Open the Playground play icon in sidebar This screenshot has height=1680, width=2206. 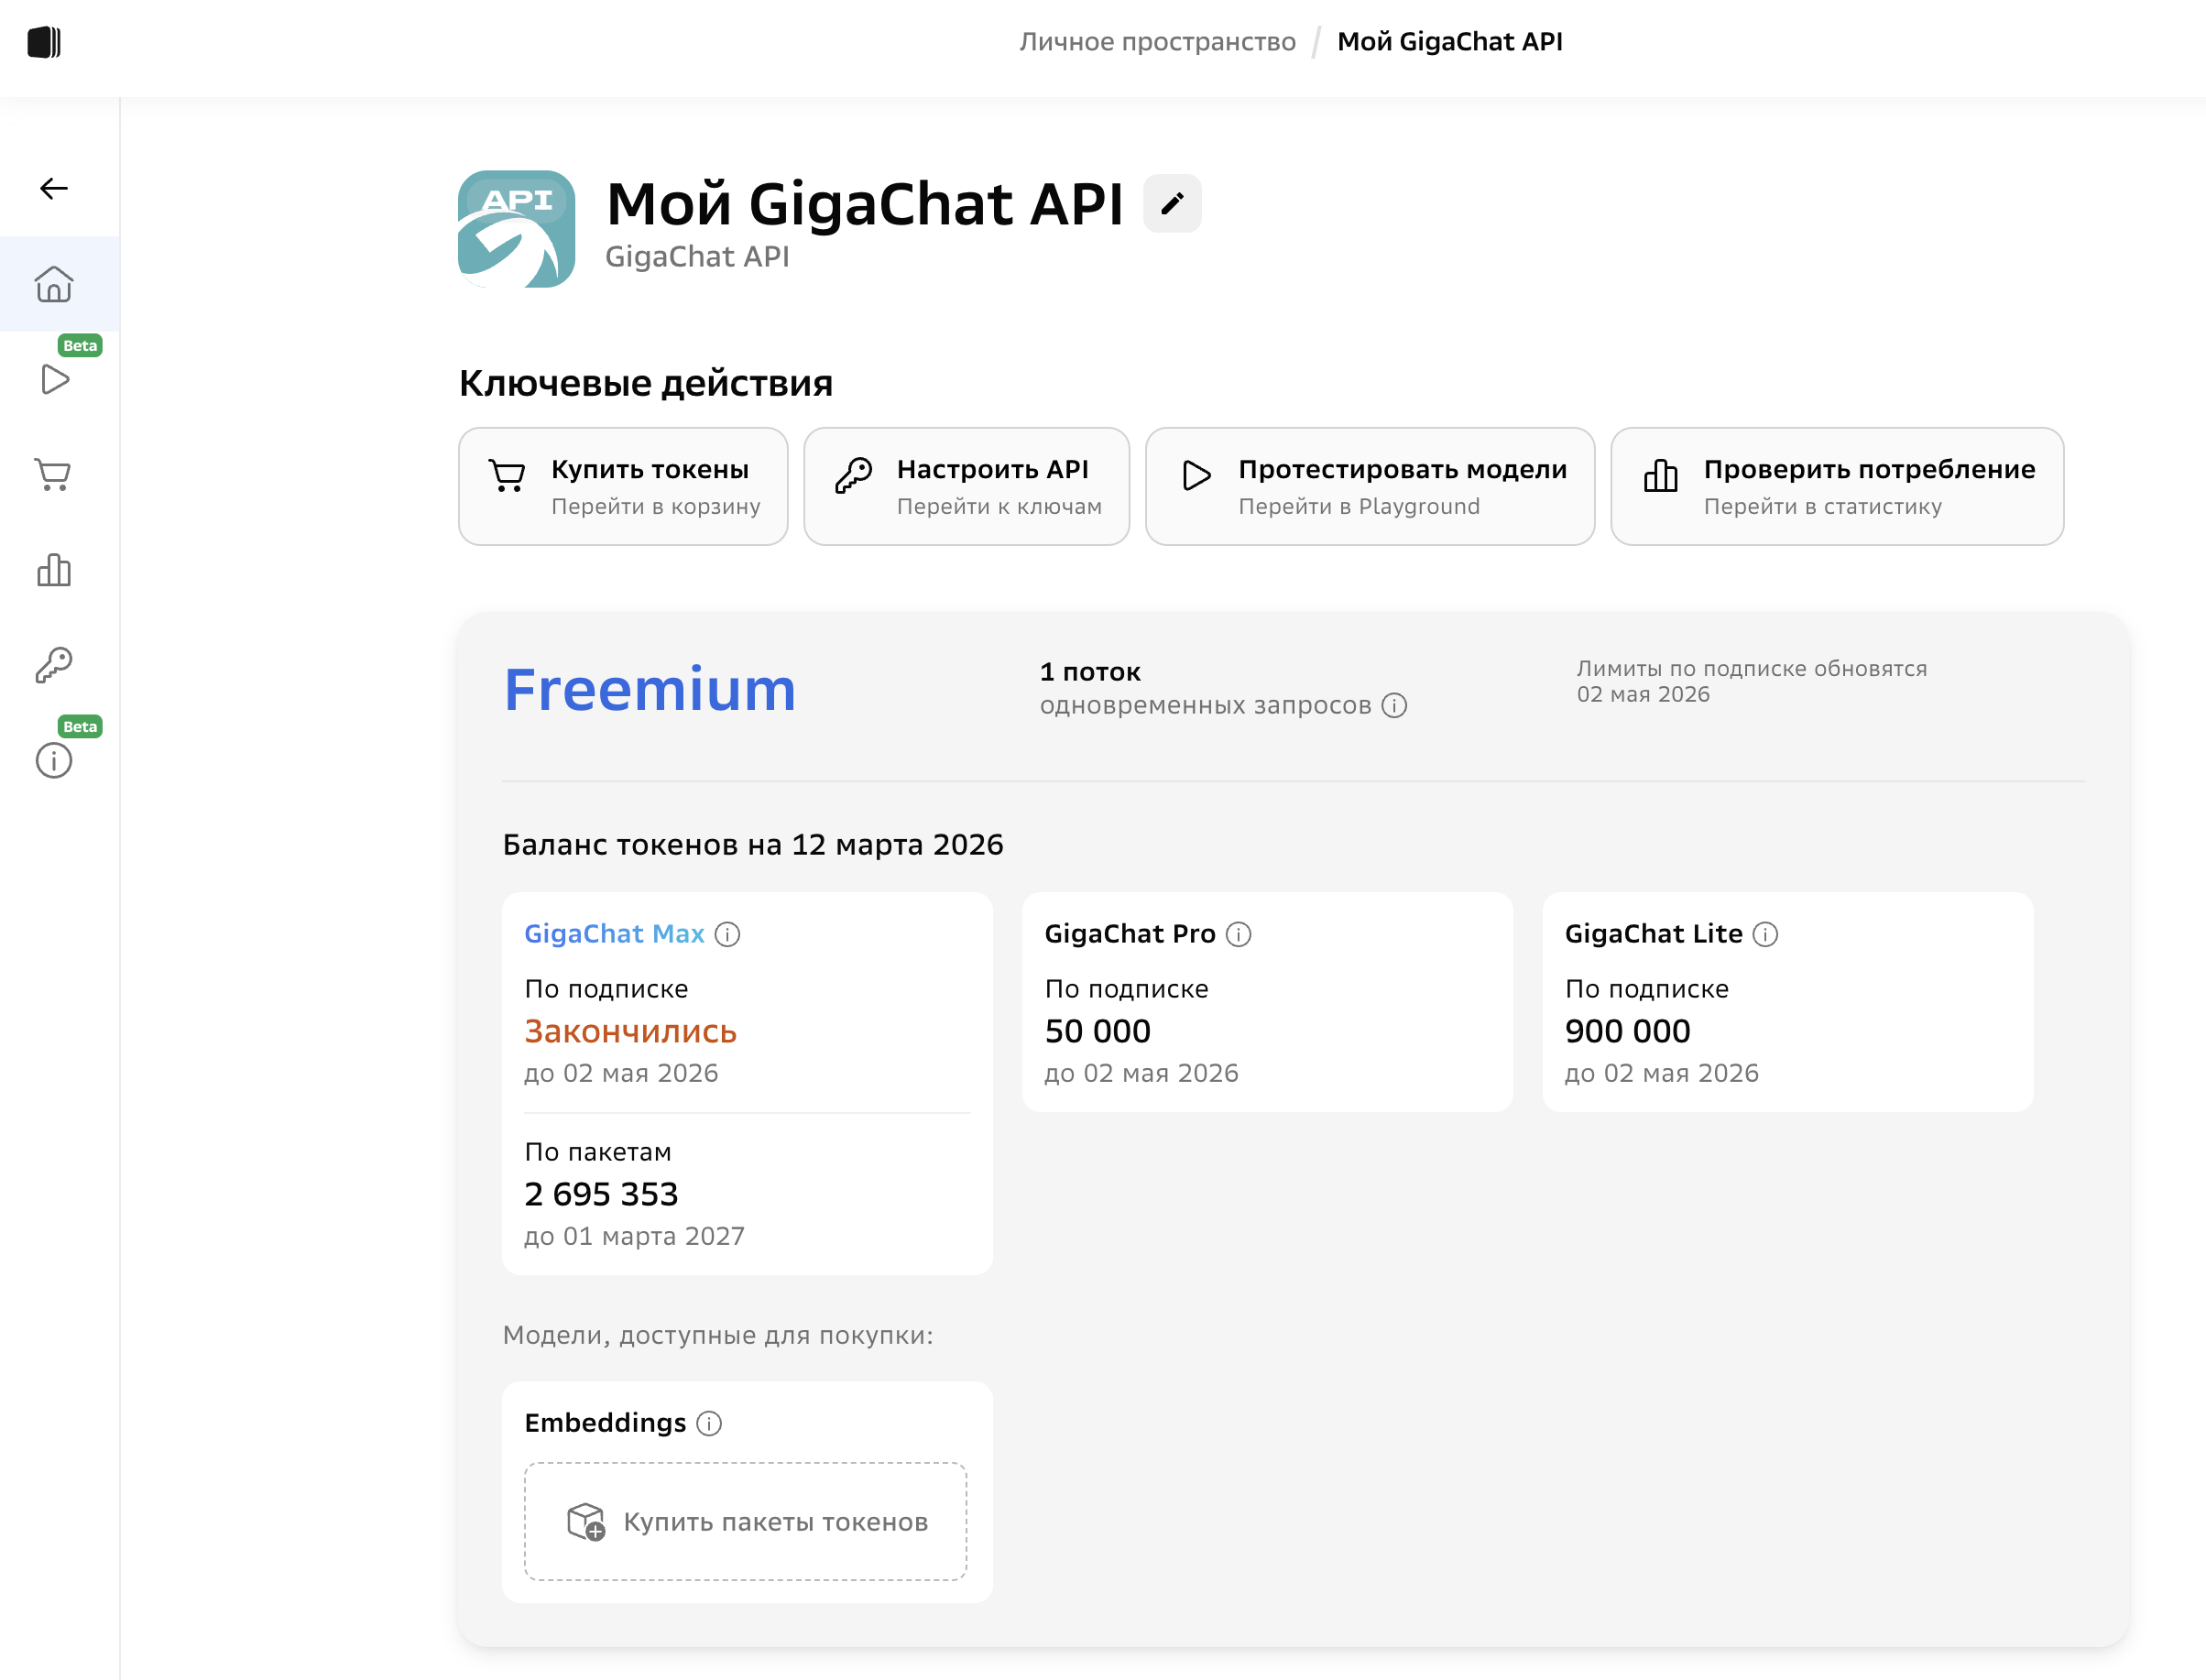click(55, 380)
